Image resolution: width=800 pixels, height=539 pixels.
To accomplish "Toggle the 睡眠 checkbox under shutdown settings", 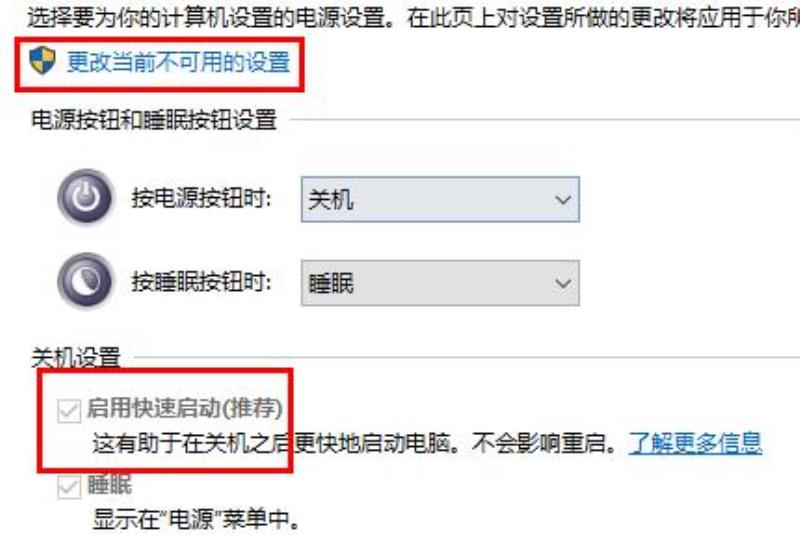I will [x=69, y=487].
